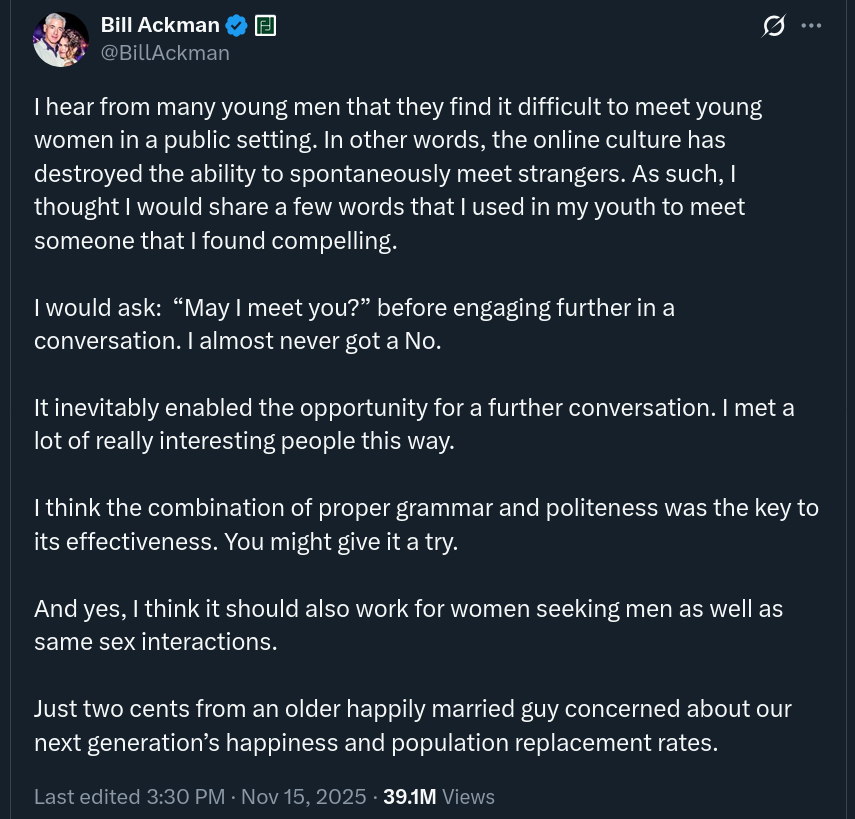855x819 pixels.
Task: Open the three-dot More options menu
Action: (811, 26)
